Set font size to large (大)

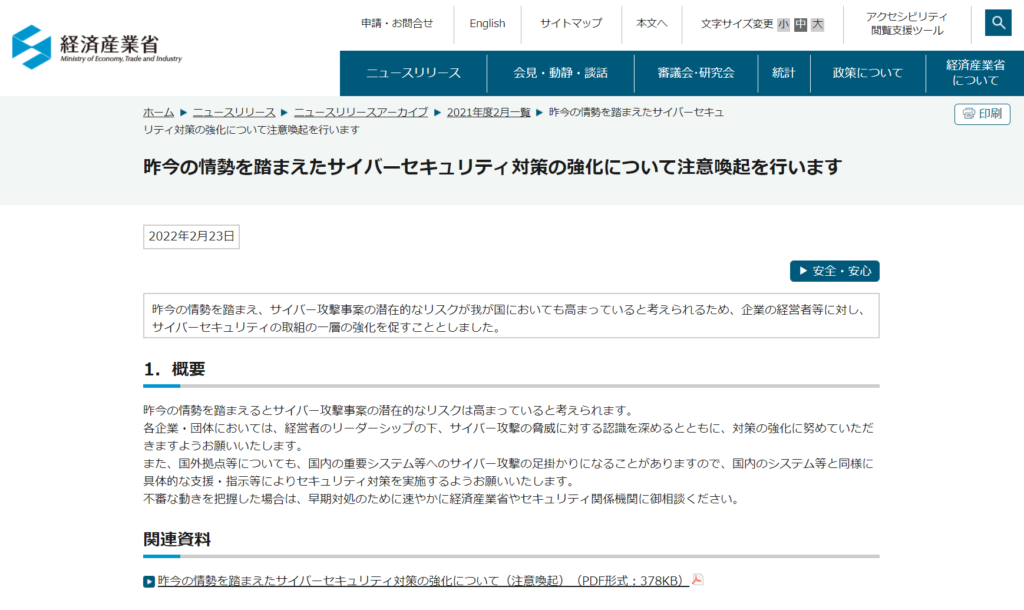click(x=817, y=24)
